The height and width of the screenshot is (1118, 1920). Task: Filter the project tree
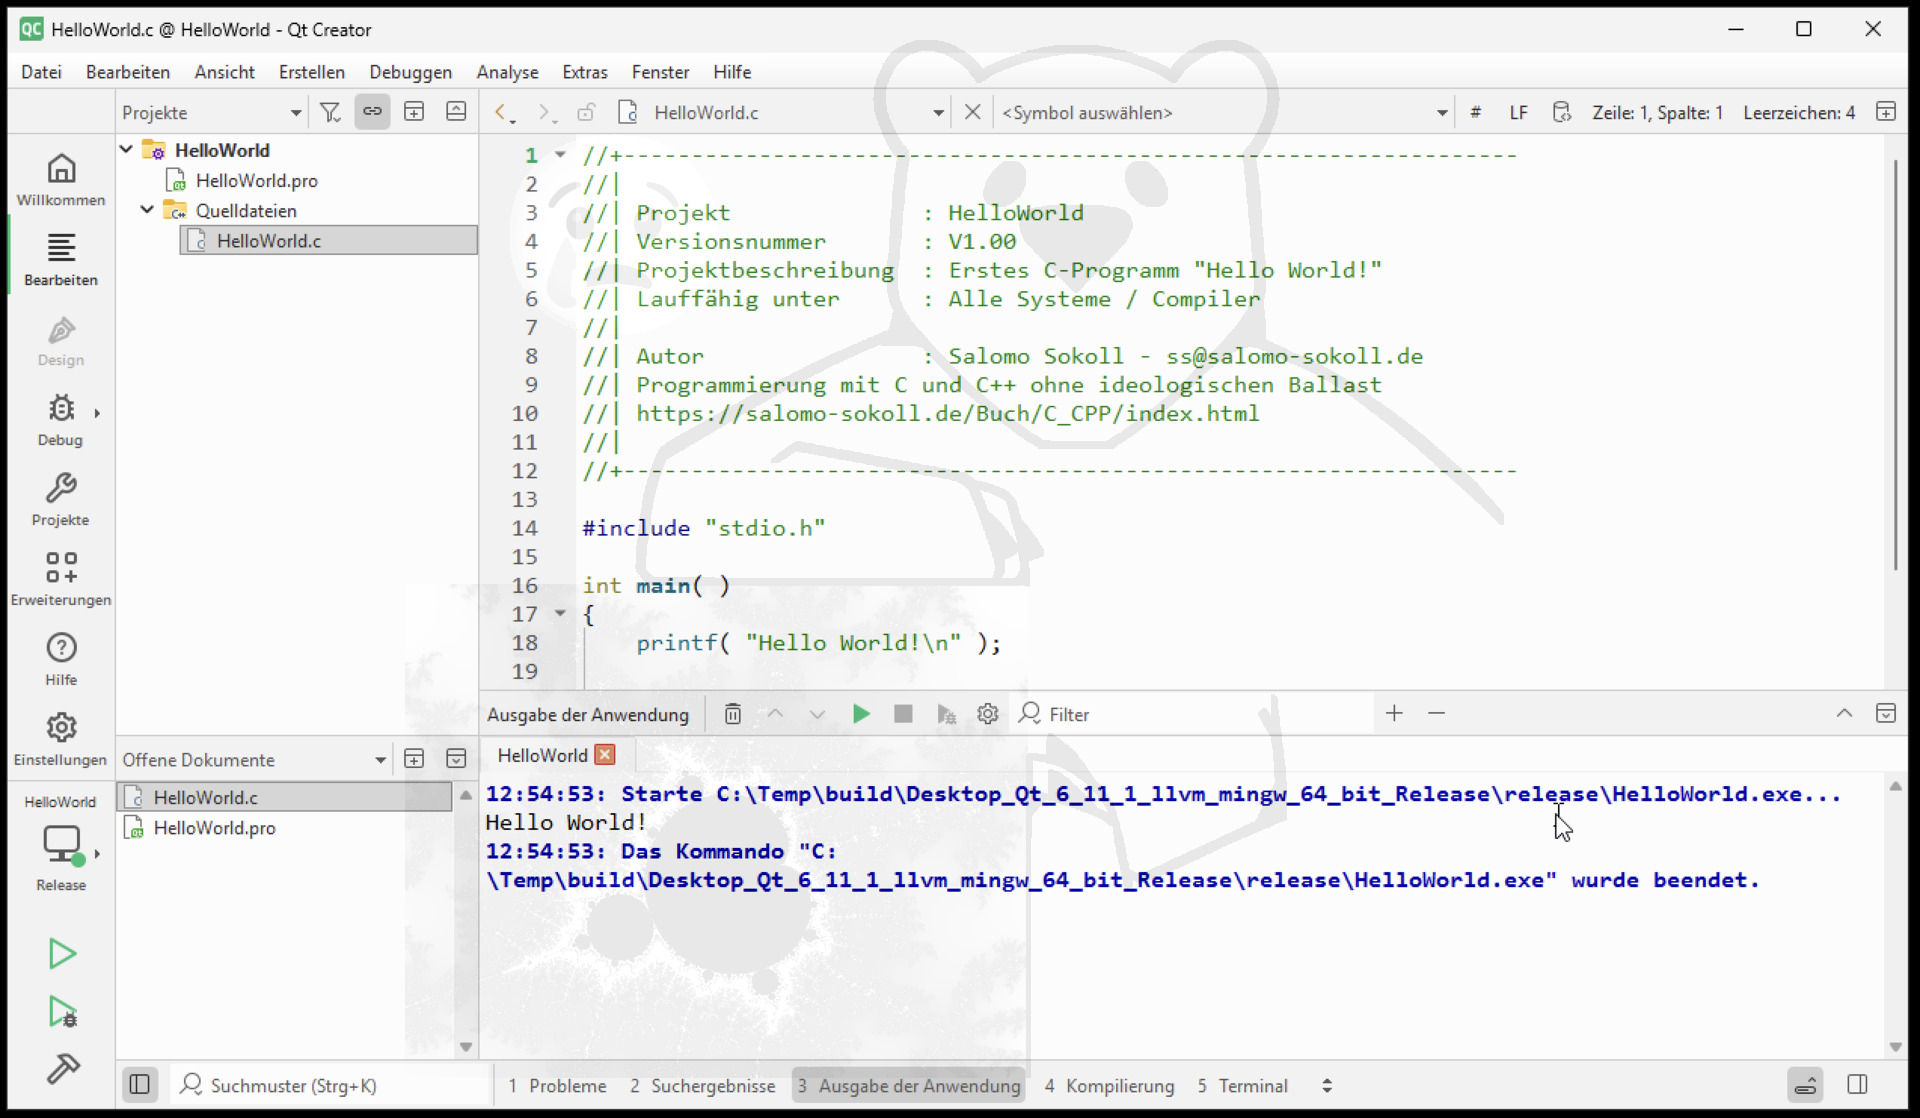330,112
